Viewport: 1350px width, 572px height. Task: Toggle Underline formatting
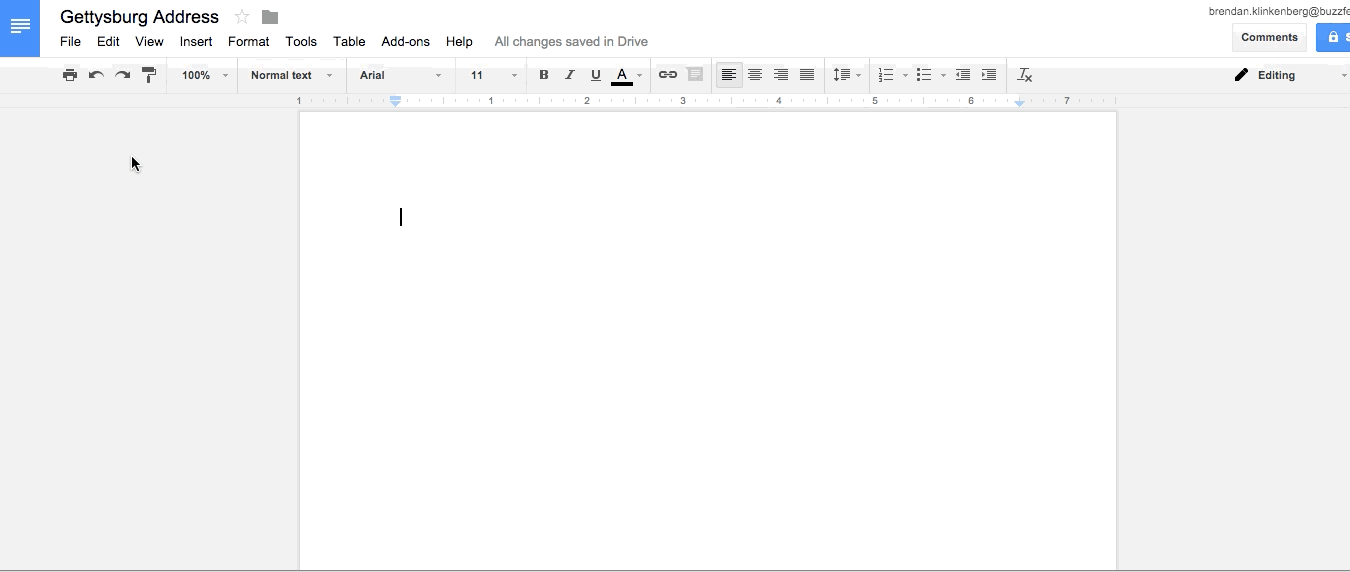click(596, 75)
